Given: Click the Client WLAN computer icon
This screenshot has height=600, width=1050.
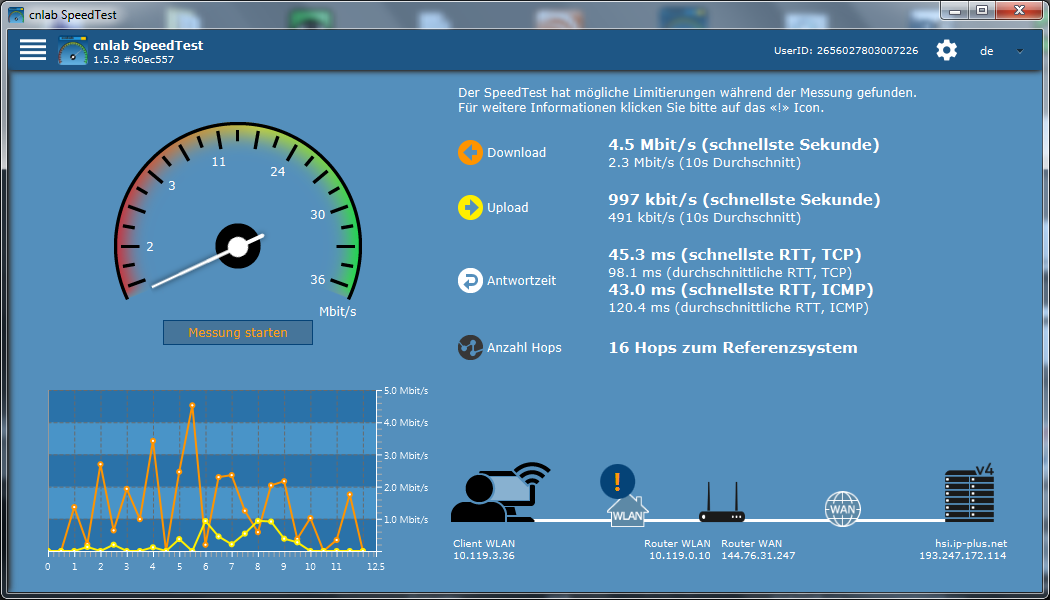Looking at the screenshot, I should [500, 492].
